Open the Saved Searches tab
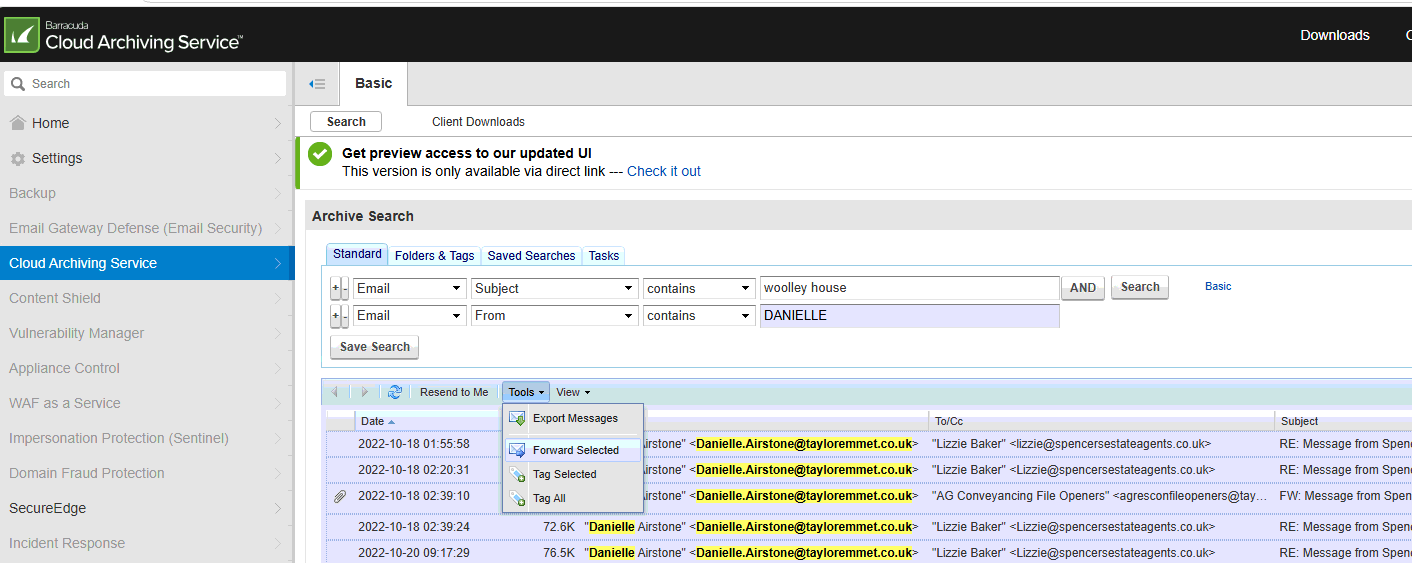Image resolution: width=1412 pixels, height=563 pixels. tap(531, 255)
